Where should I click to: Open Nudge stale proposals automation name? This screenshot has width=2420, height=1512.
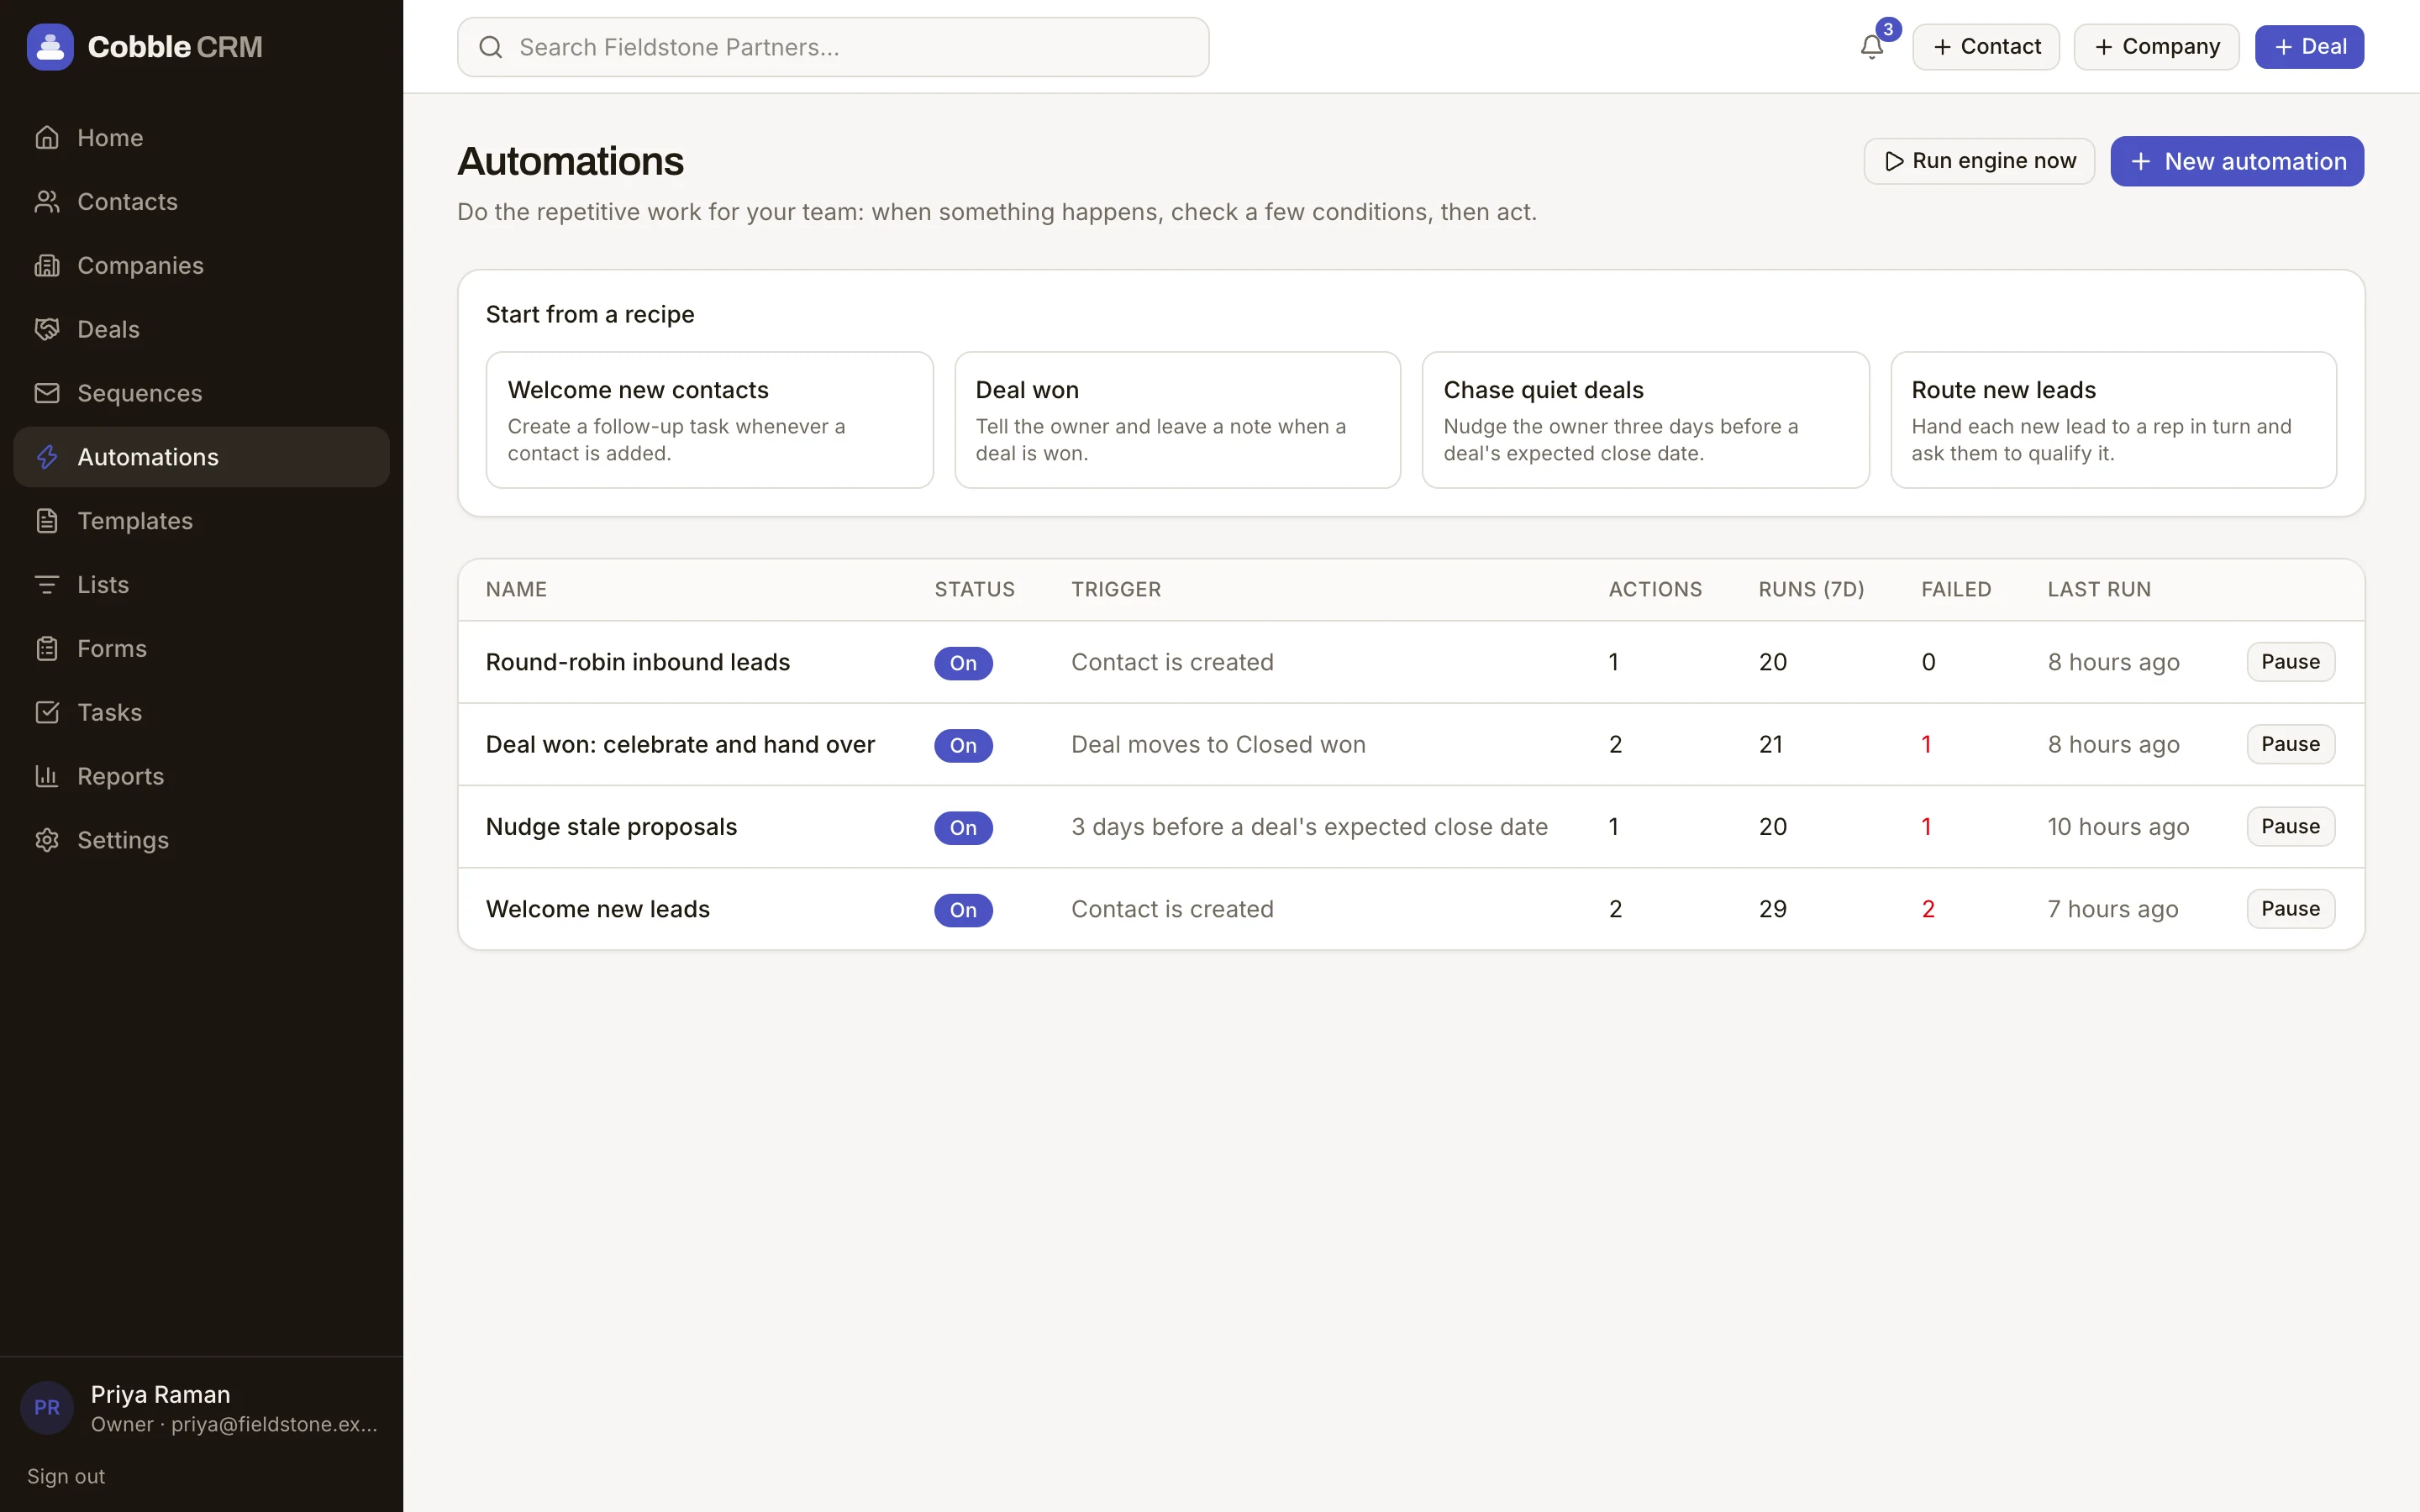pos(611,827)
